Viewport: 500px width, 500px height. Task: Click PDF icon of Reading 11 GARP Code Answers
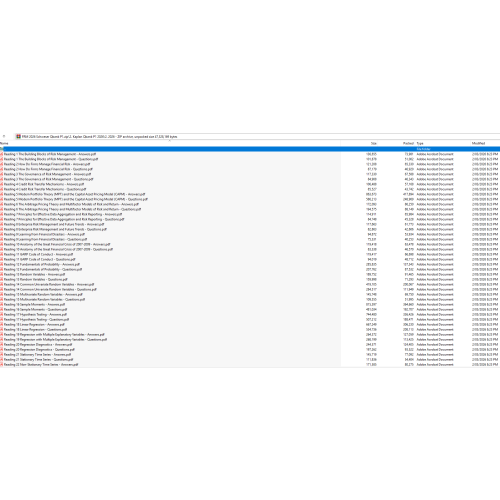tap(2, 254)
